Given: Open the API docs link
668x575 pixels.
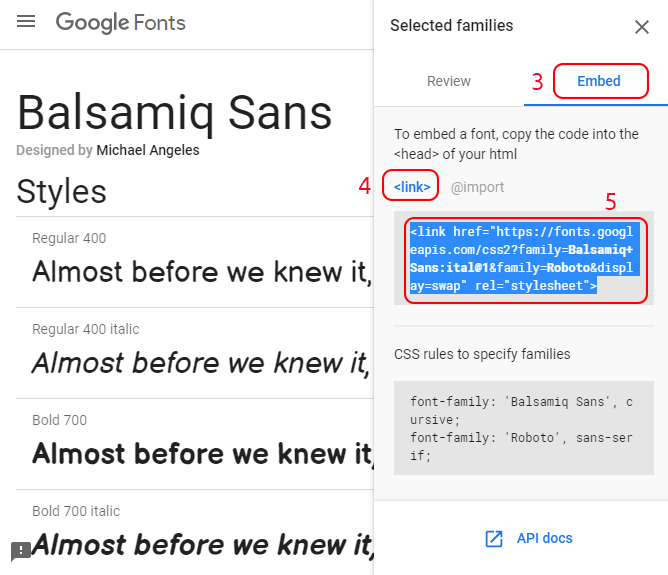Looking at the screenshot, I should 544,538.
